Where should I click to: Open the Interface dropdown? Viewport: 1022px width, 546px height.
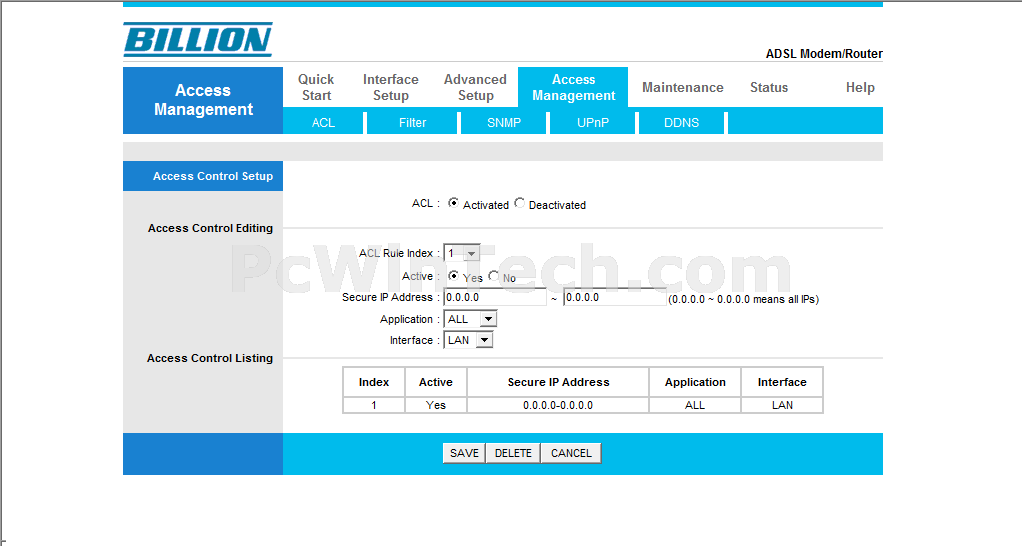468,340
